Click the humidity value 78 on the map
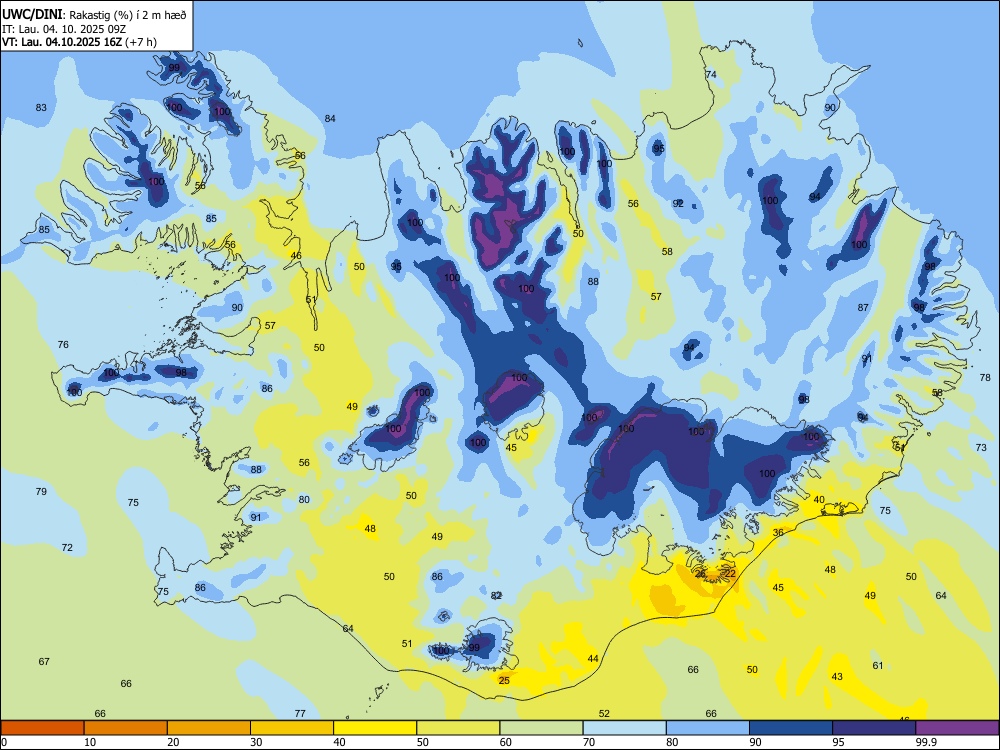Viewport: 1000px width, 750px height. (x=985, y=378)
